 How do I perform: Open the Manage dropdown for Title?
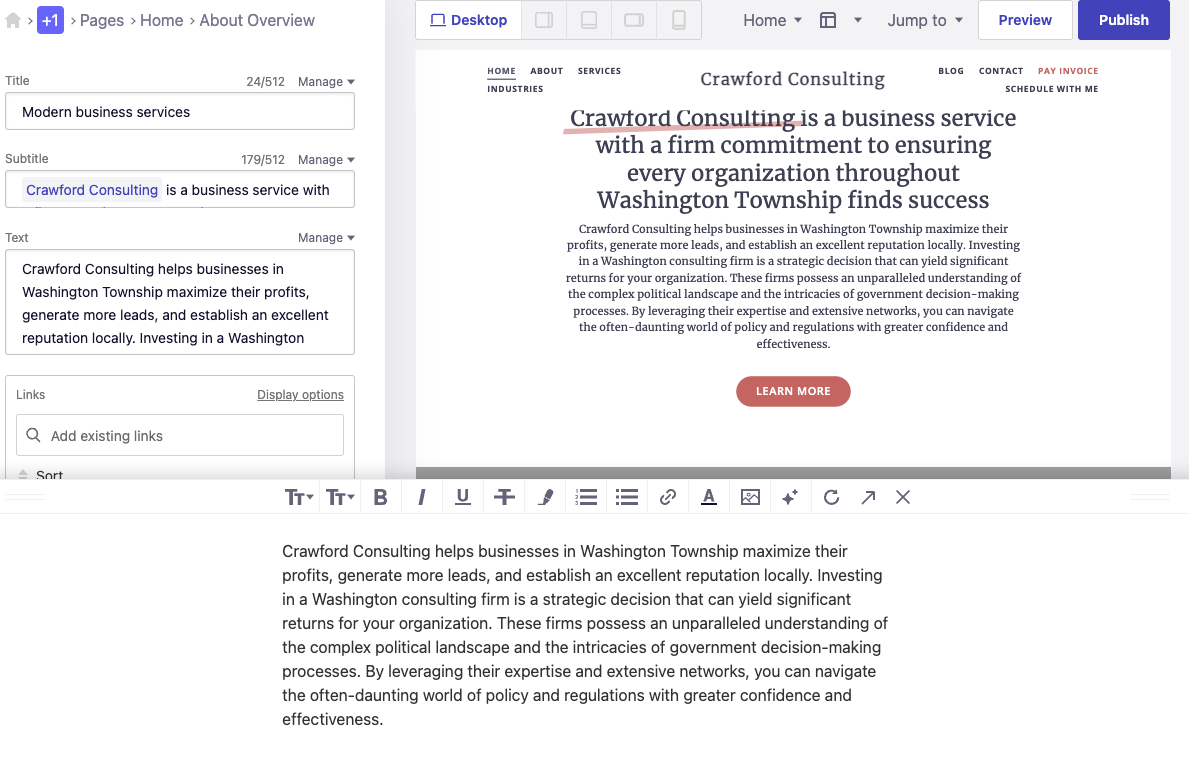click(326, 81)
